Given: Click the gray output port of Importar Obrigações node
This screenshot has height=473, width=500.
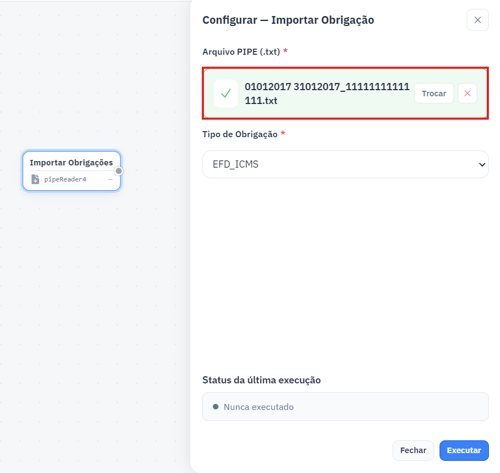Looking at the screenshot, I should [118, 171].
